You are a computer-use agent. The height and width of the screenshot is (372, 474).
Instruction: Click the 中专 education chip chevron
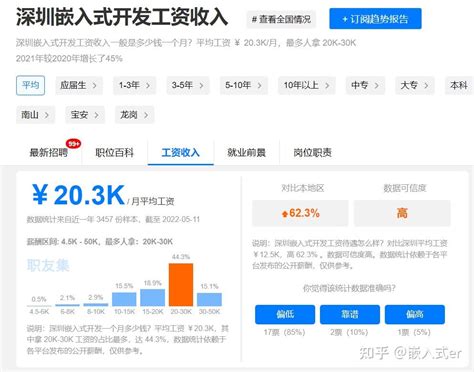click(377, 86)
